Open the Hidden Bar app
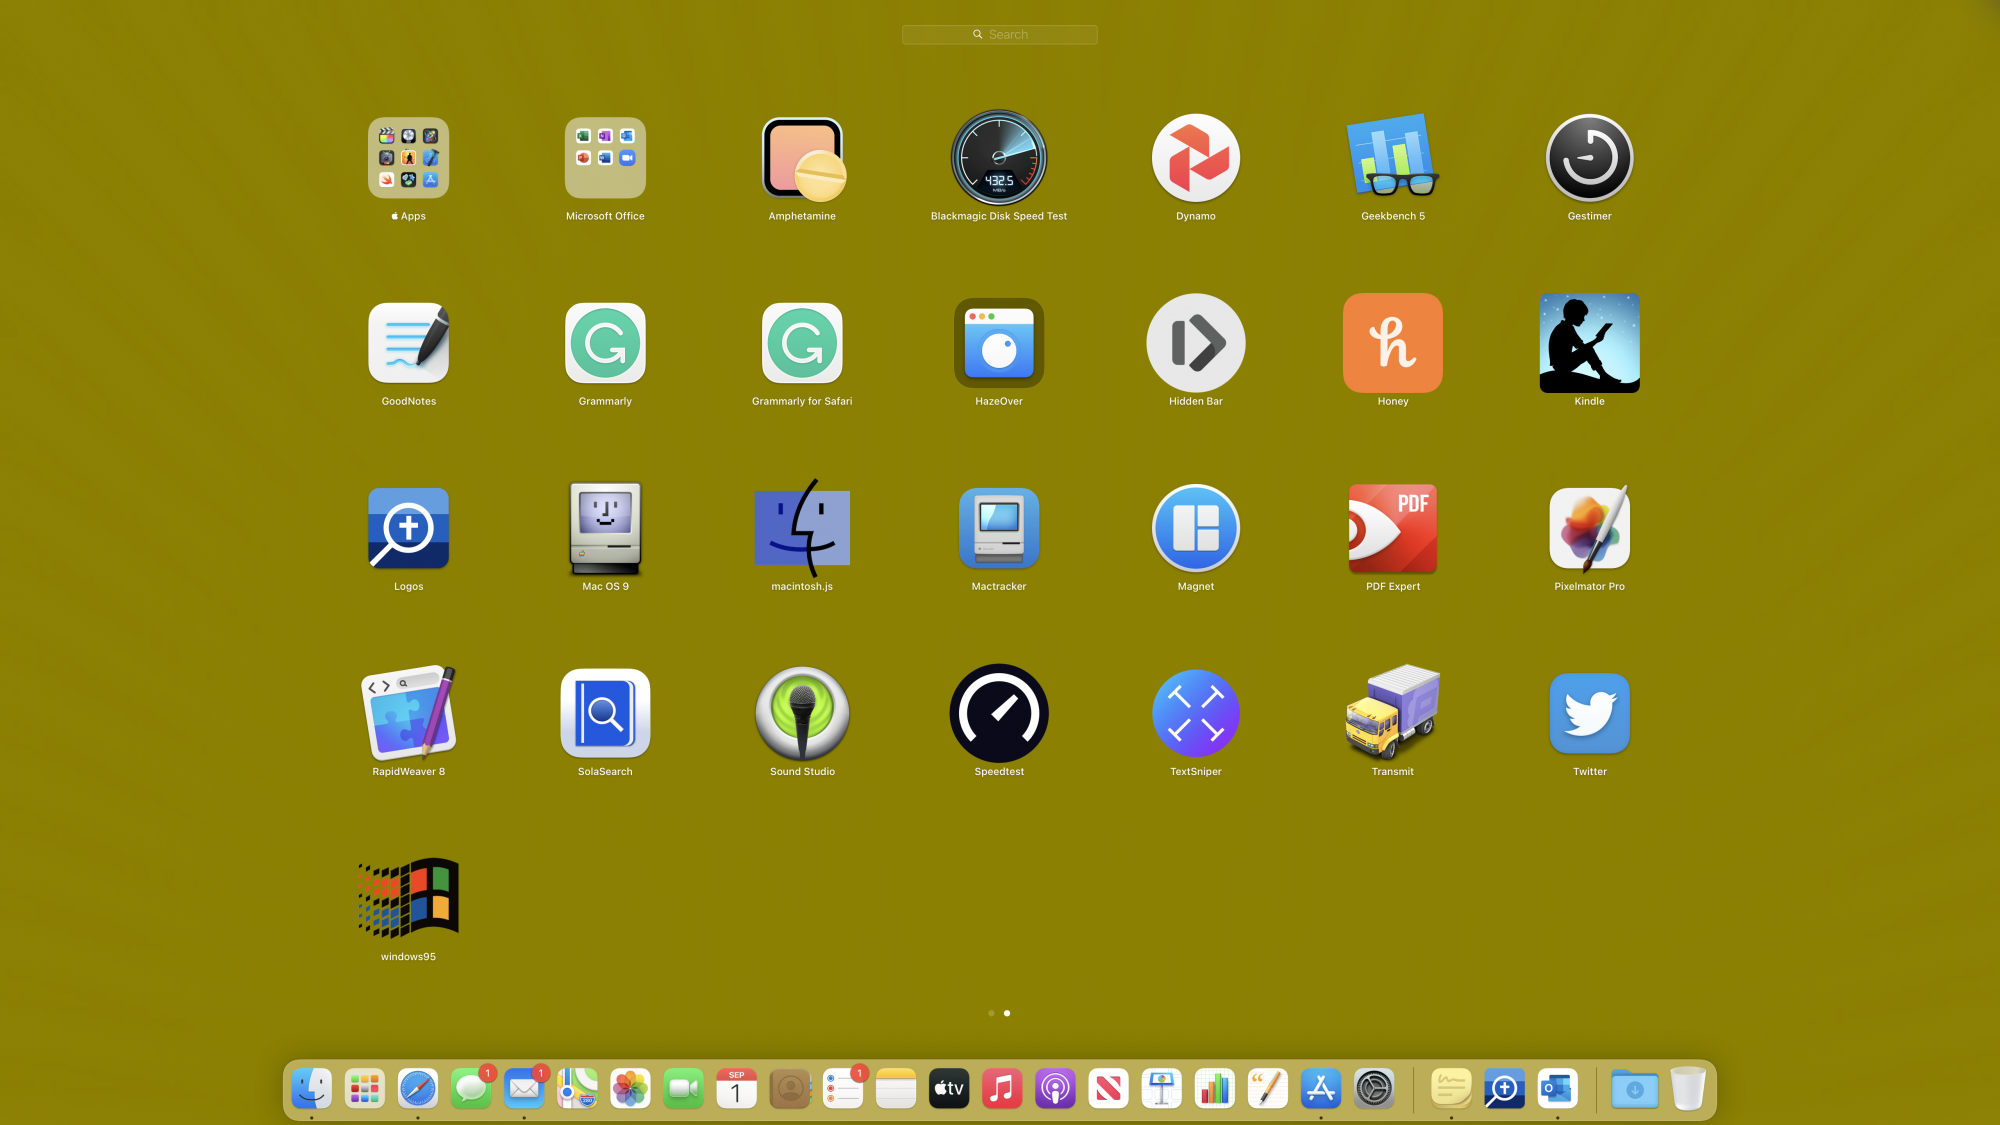 pos(1195,344)
